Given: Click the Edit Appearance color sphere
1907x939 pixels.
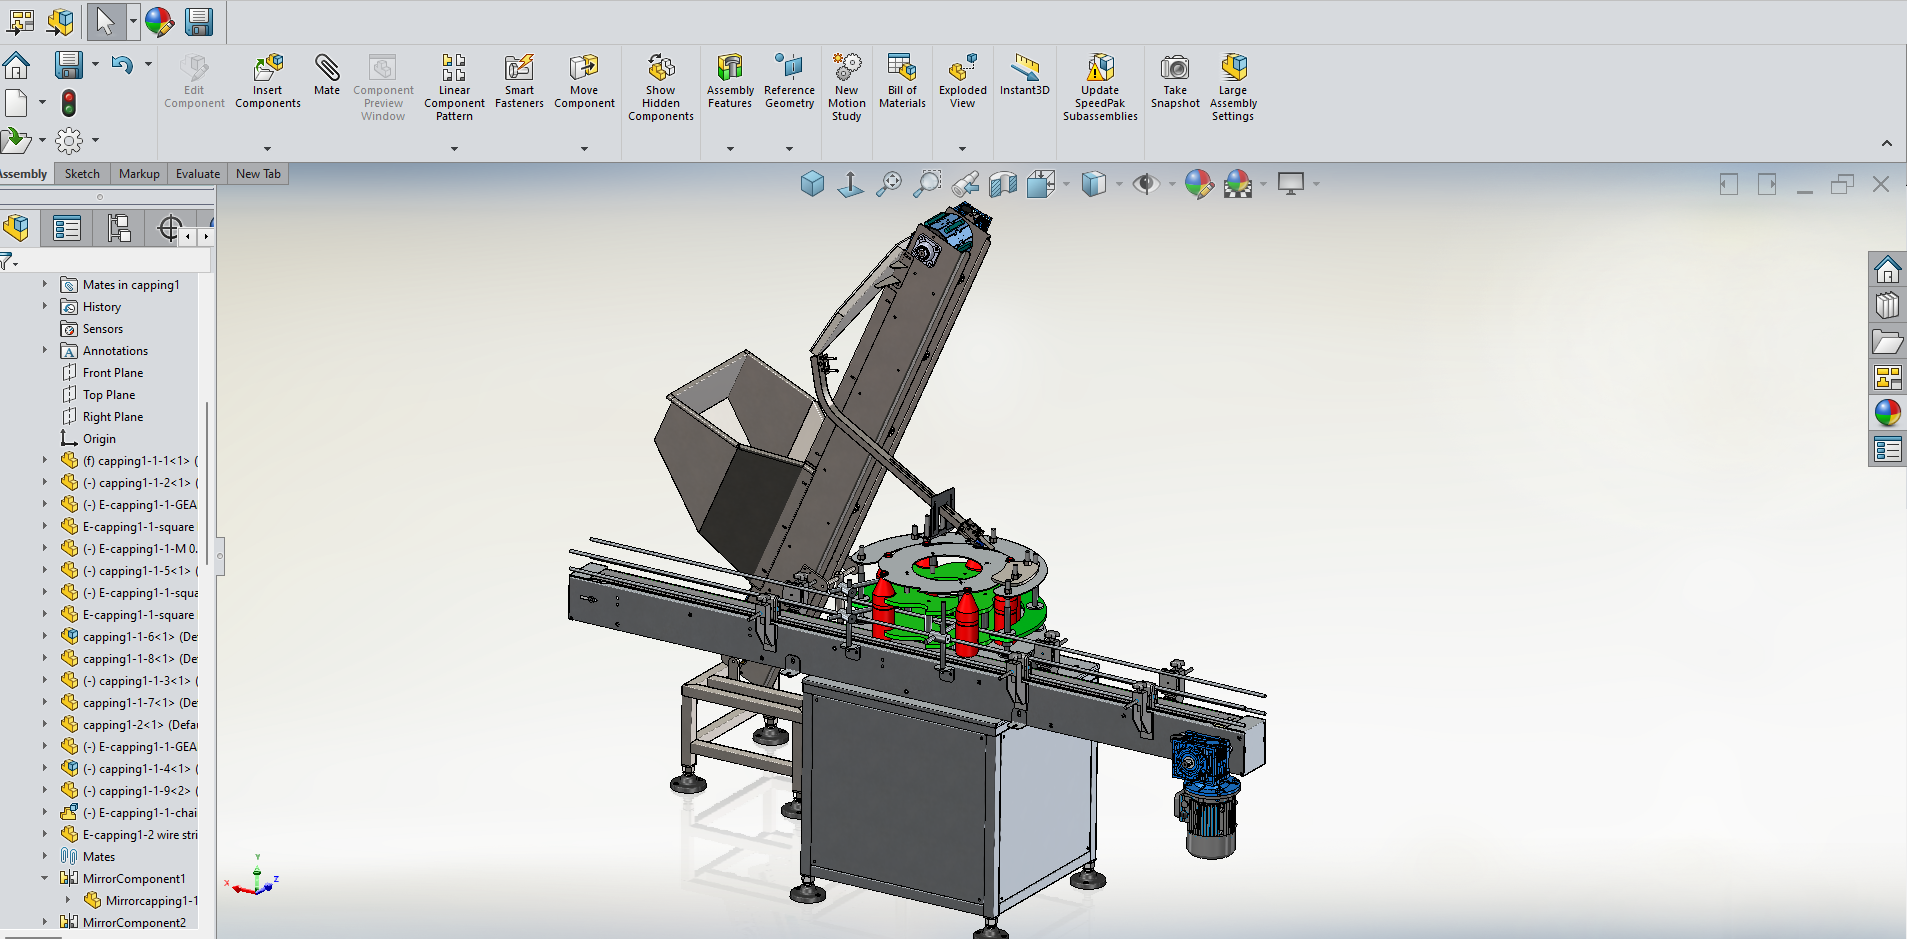Looking at the screenshot, I should pyautogui.click(x=1199, y=184).
